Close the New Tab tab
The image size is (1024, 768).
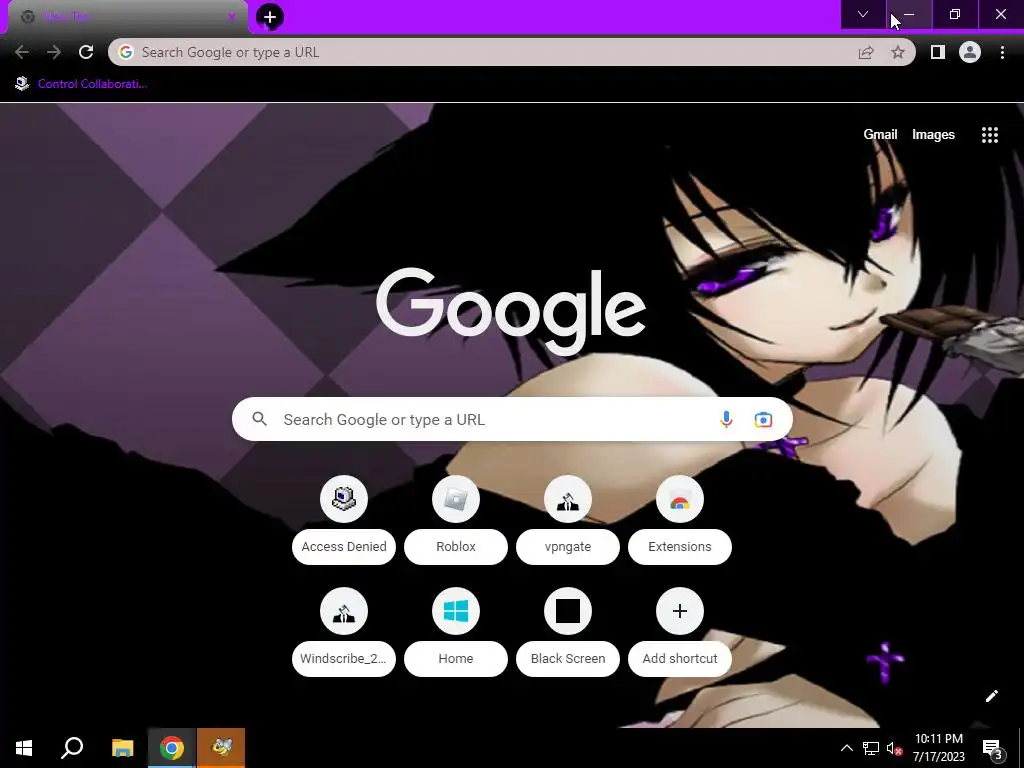pos(232,17)
